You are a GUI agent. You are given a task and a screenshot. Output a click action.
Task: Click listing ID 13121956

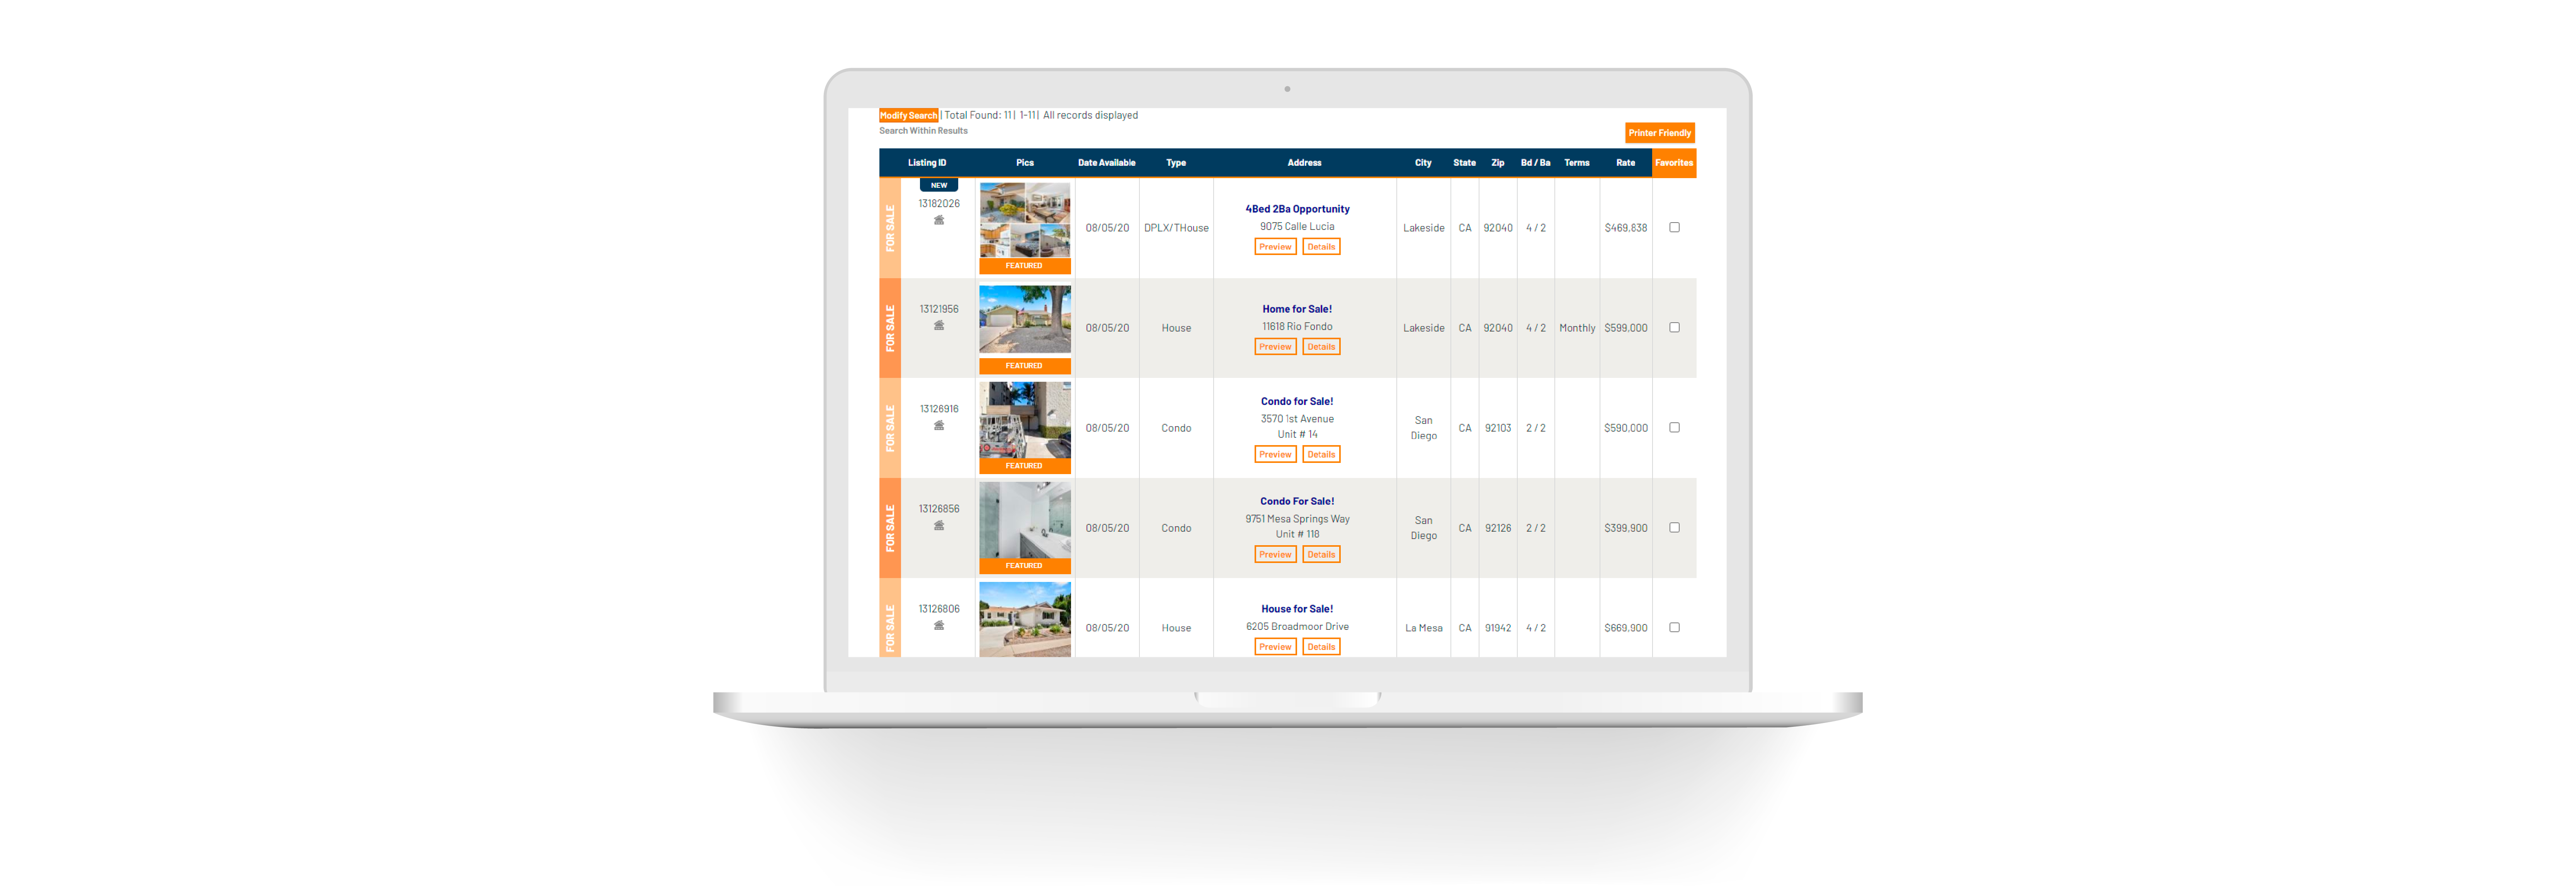point(939,309)
